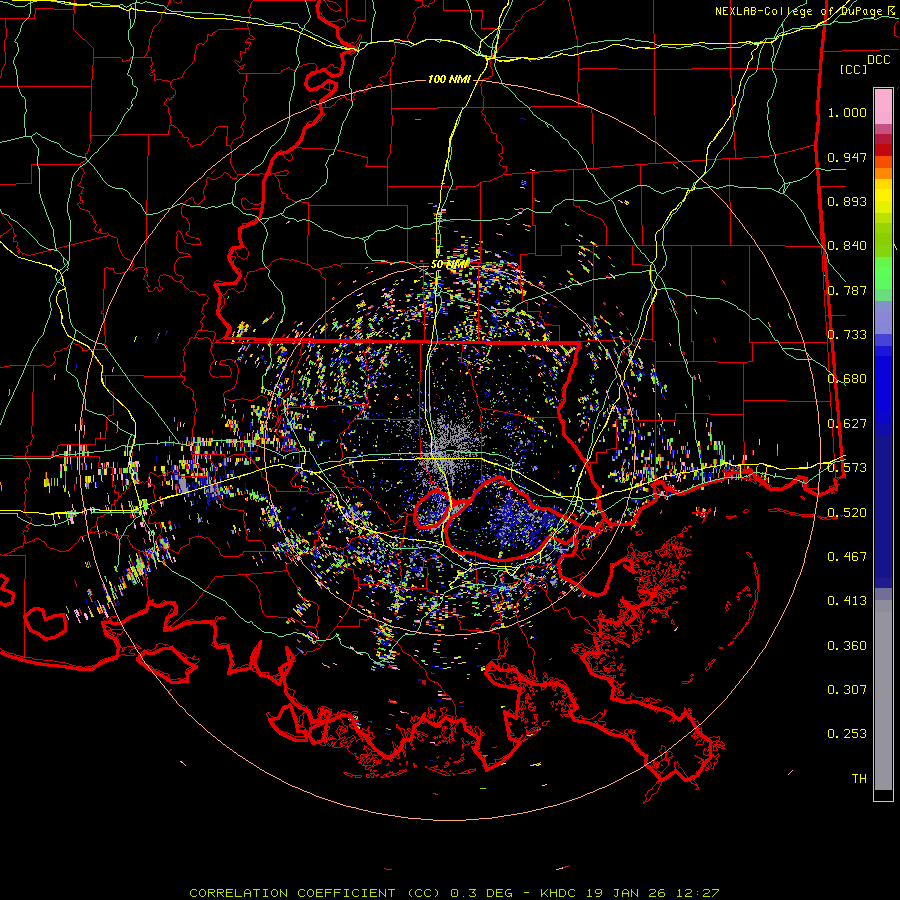
Task: Click the 0.787 value on color scale
Action: [847, 290]
